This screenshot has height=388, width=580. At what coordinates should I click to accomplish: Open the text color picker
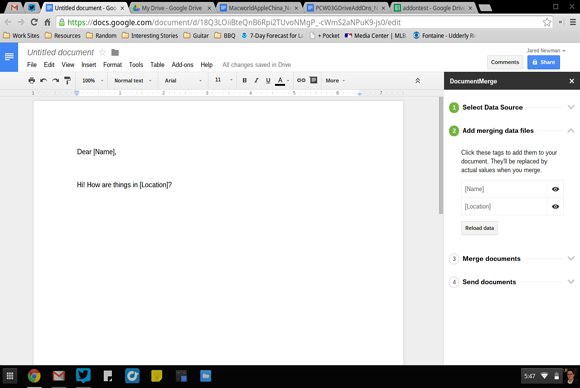click(280, 80)
